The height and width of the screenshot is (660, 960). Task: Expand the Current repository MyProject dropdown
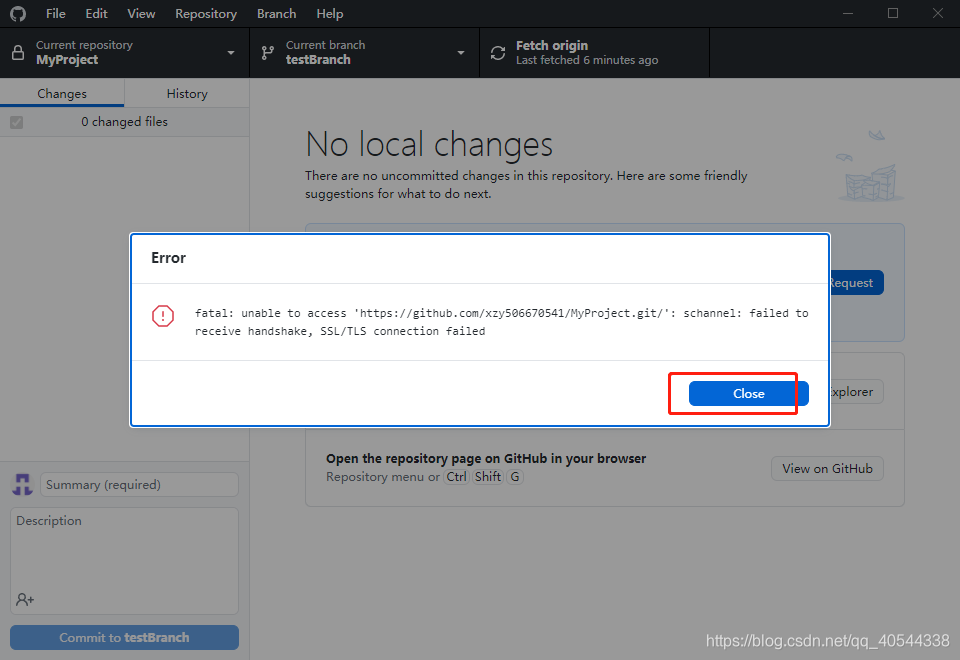point(125,53)
